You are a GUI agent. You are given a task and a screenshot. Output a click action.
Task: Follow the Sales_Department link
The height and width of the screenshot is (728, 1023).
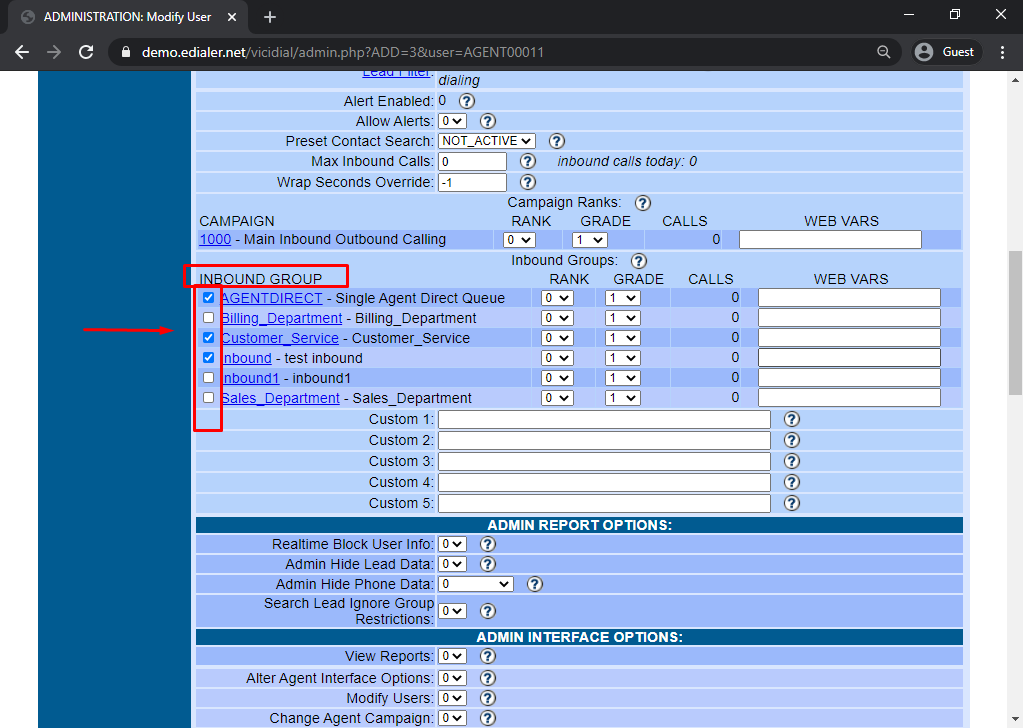281,398
